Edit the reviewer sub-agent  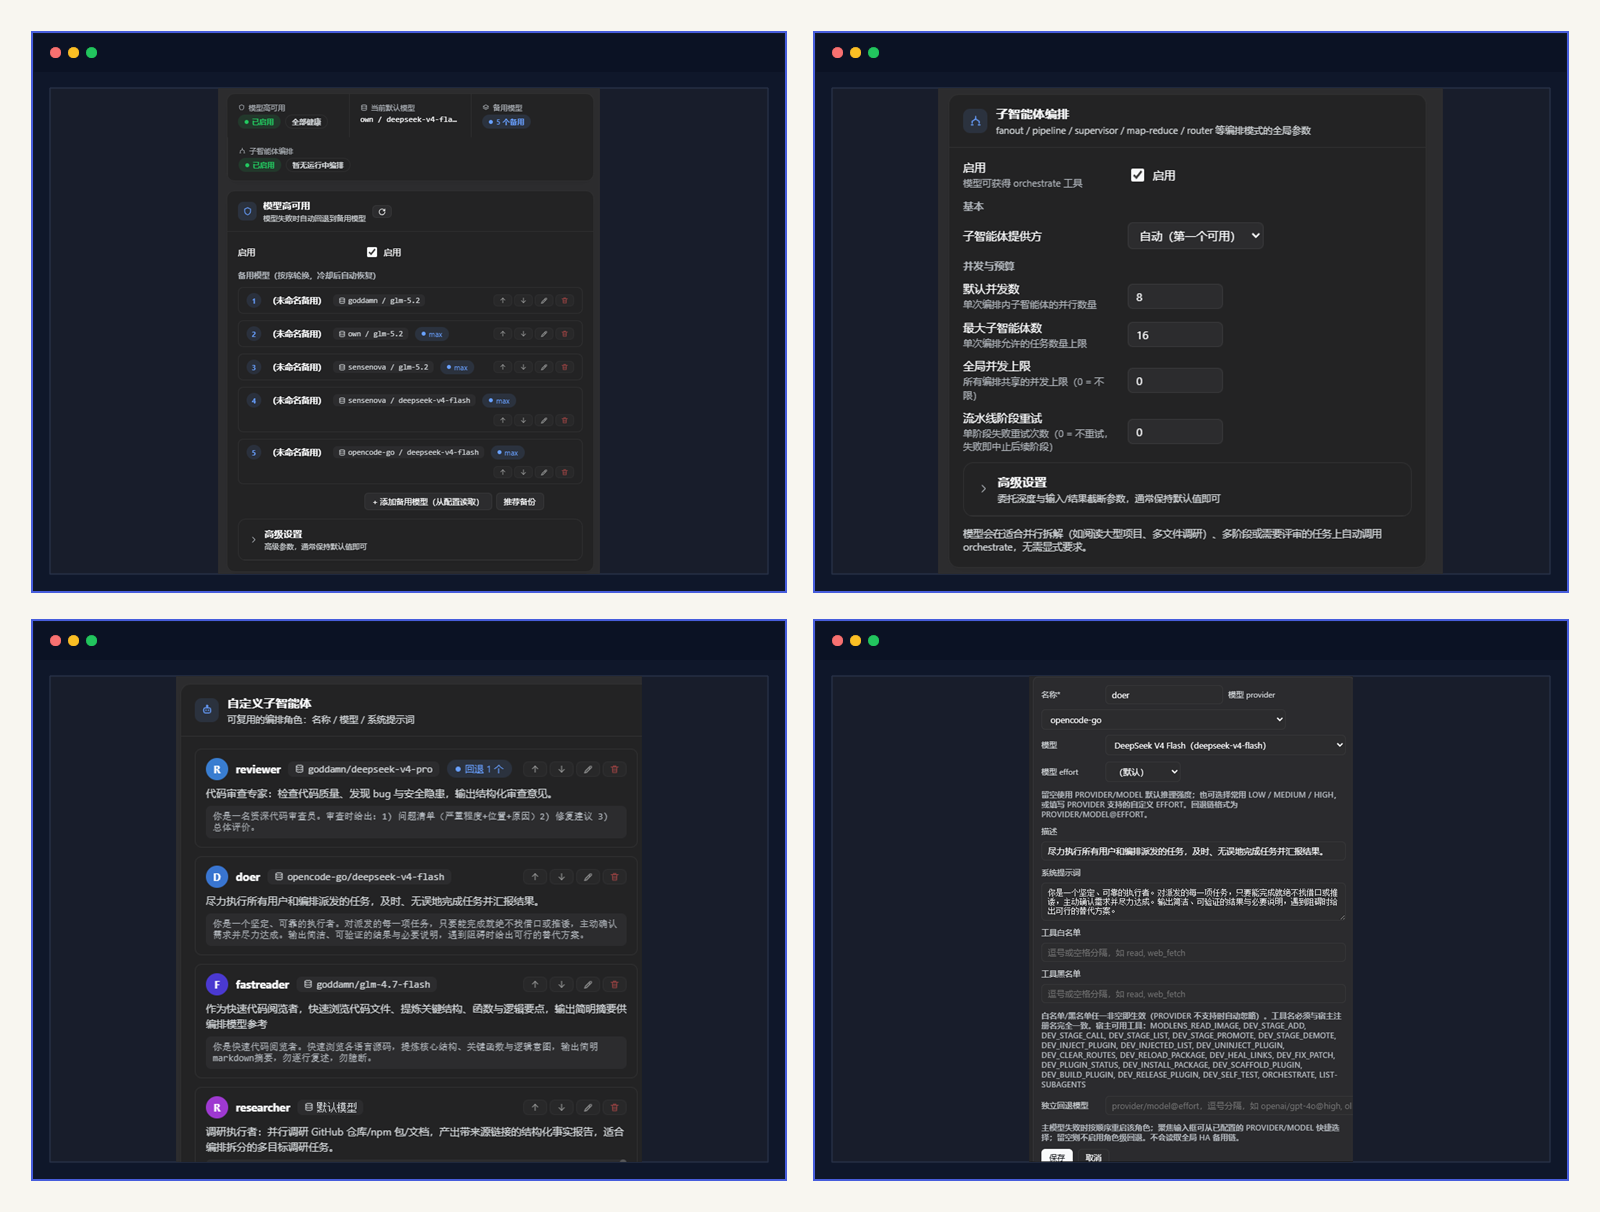point(588,769)
